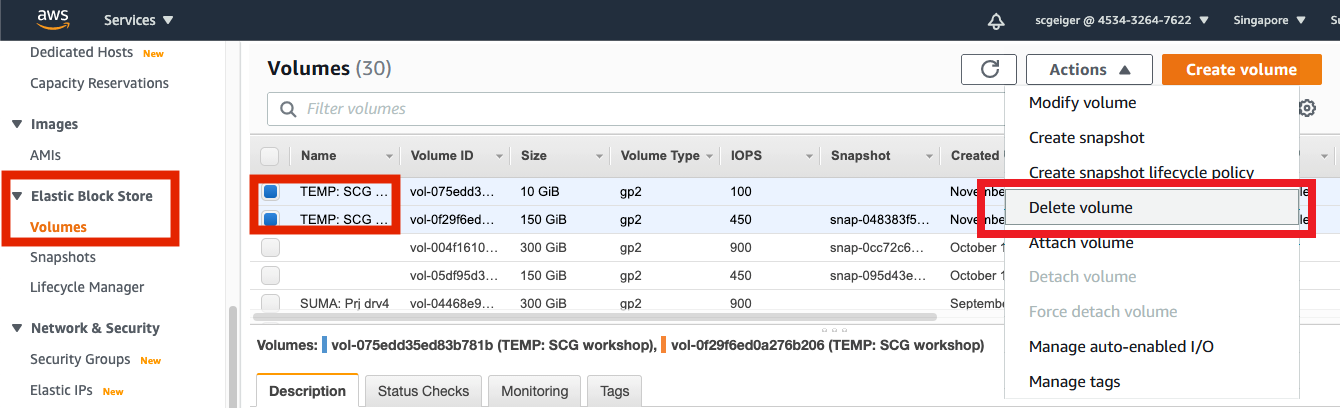1340x408 pixels.
Task: Open Snapshot column filter arrow
Action: 927,156
